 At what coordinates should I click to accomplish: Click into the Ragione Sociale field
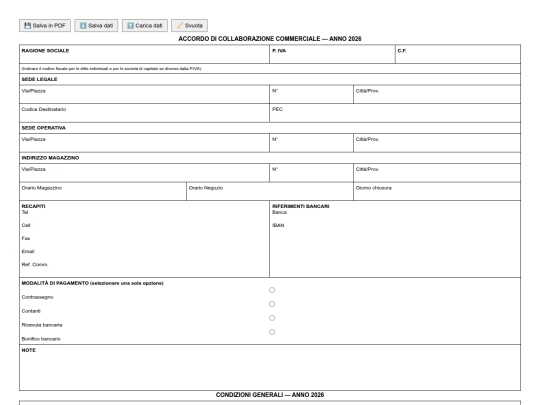pyautogui.click(x=144, y=54)
